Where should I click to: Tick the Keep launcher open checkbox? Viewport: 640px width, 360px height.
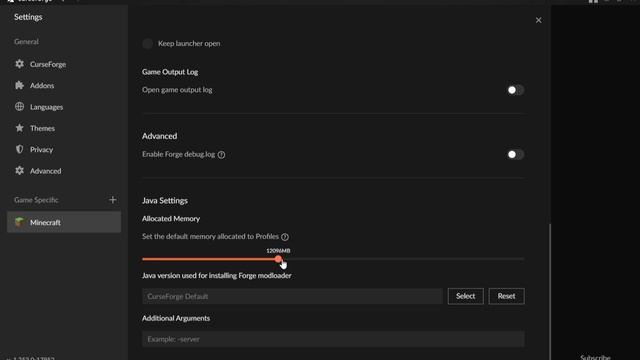click(147, 43)
